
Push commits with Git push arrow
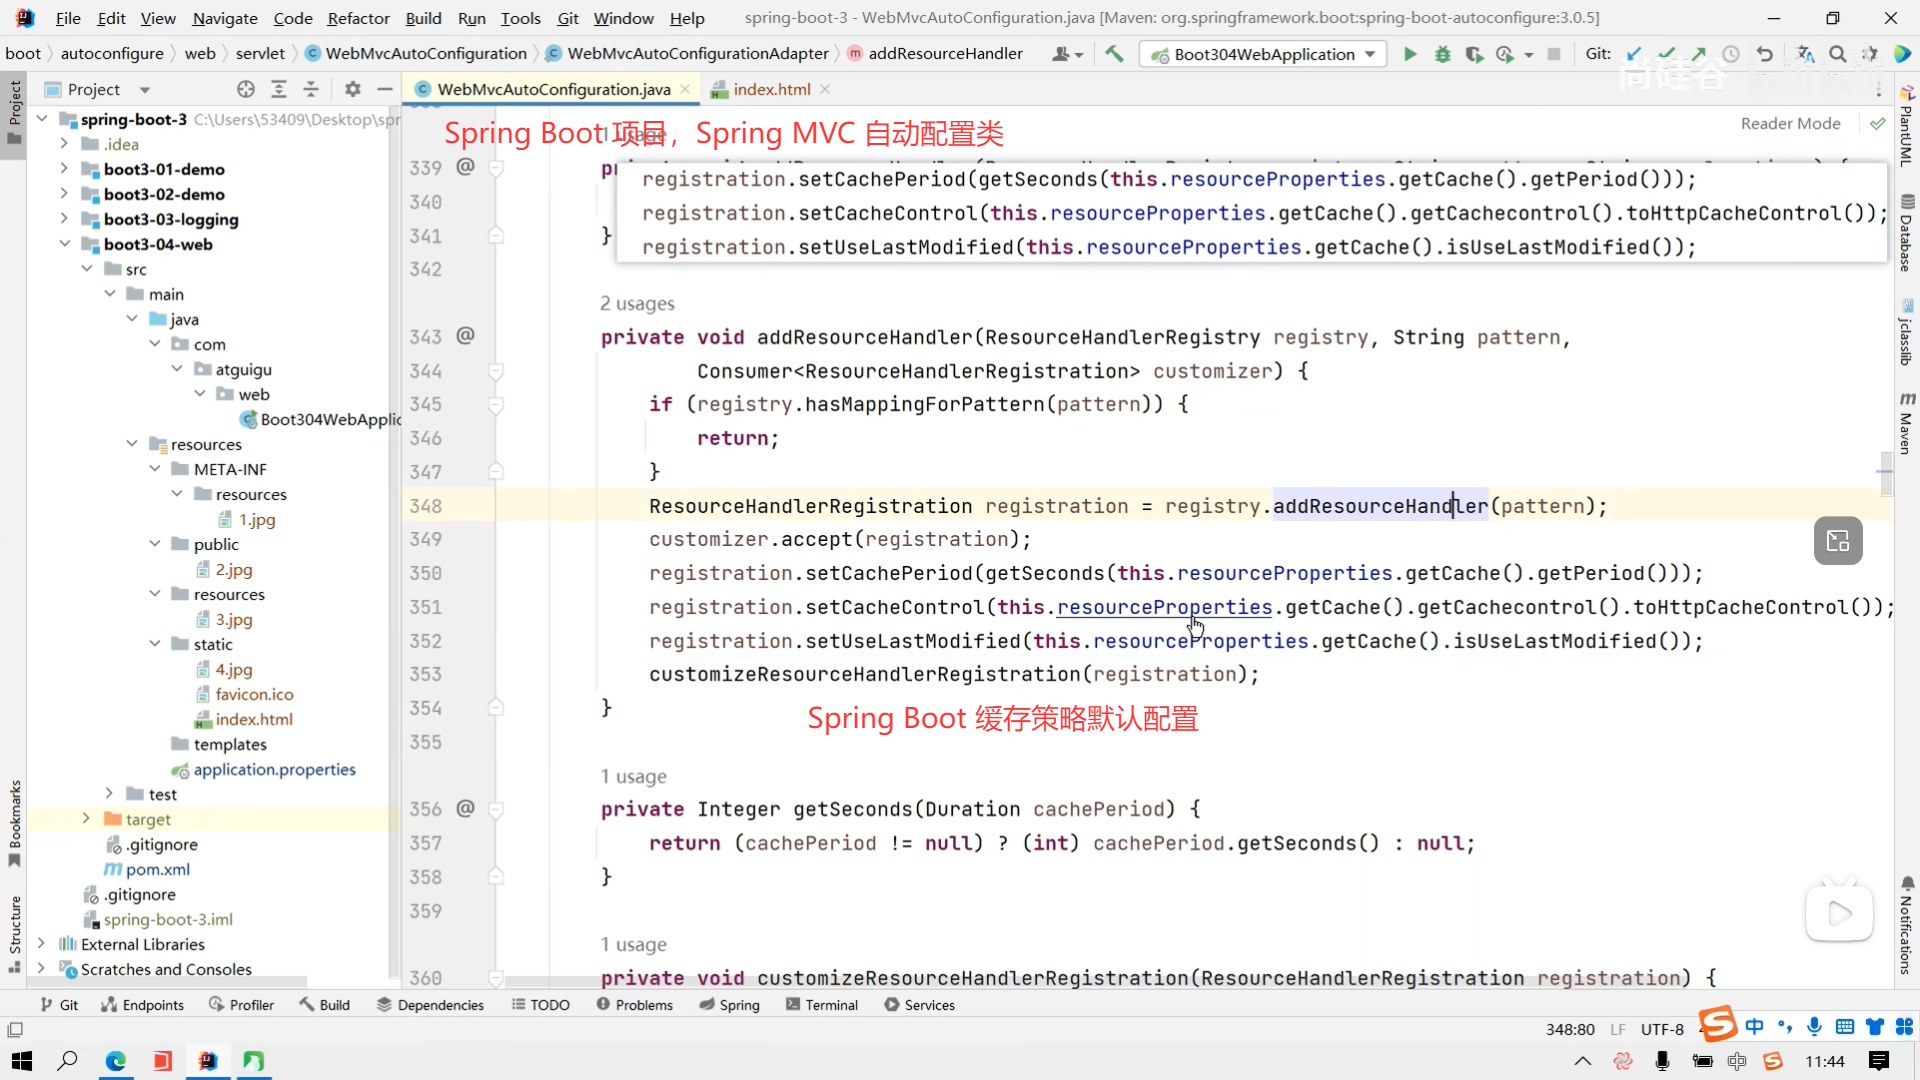1698,54
